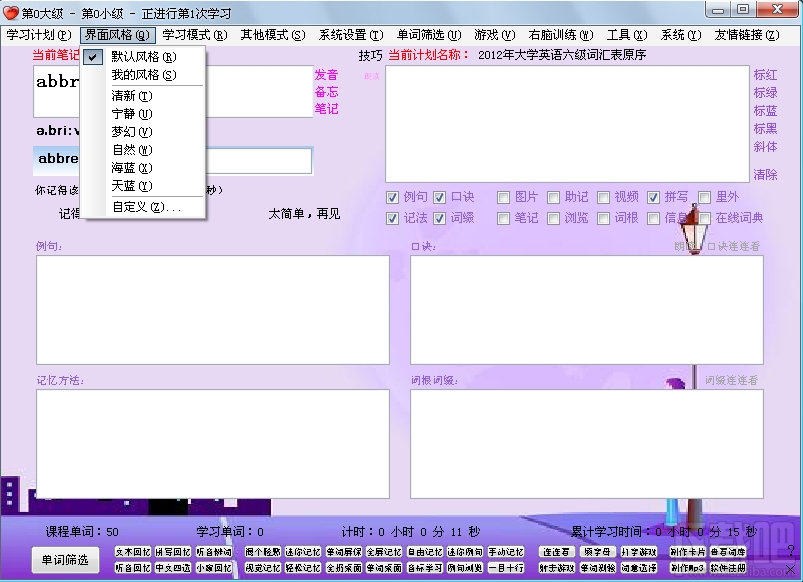Open the 其他模式 menu
The height and width of the screenshot is (582, 803).
click(273, 35)
